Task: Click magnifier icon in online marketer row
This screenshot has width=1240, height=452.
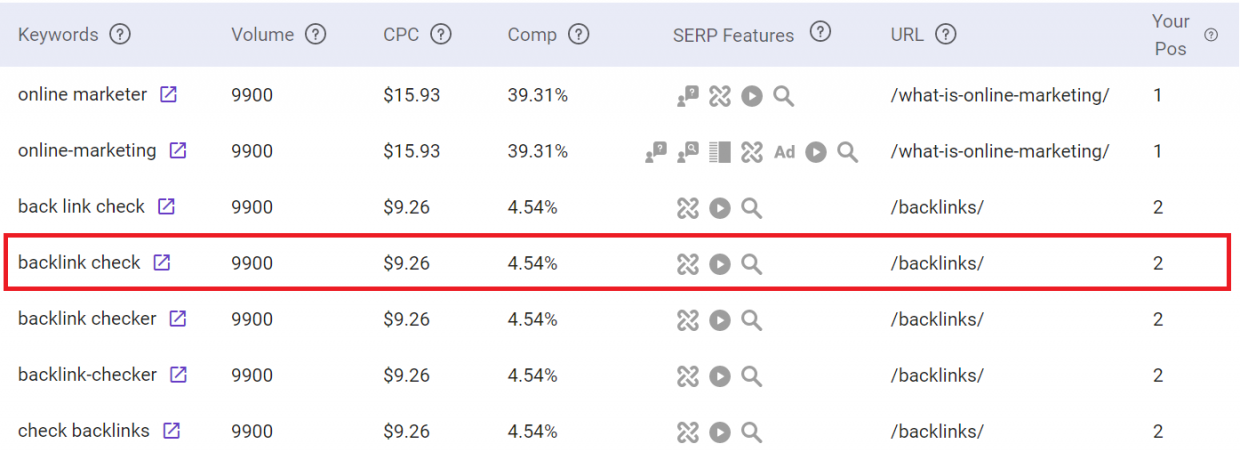Action: coord(784,96)
